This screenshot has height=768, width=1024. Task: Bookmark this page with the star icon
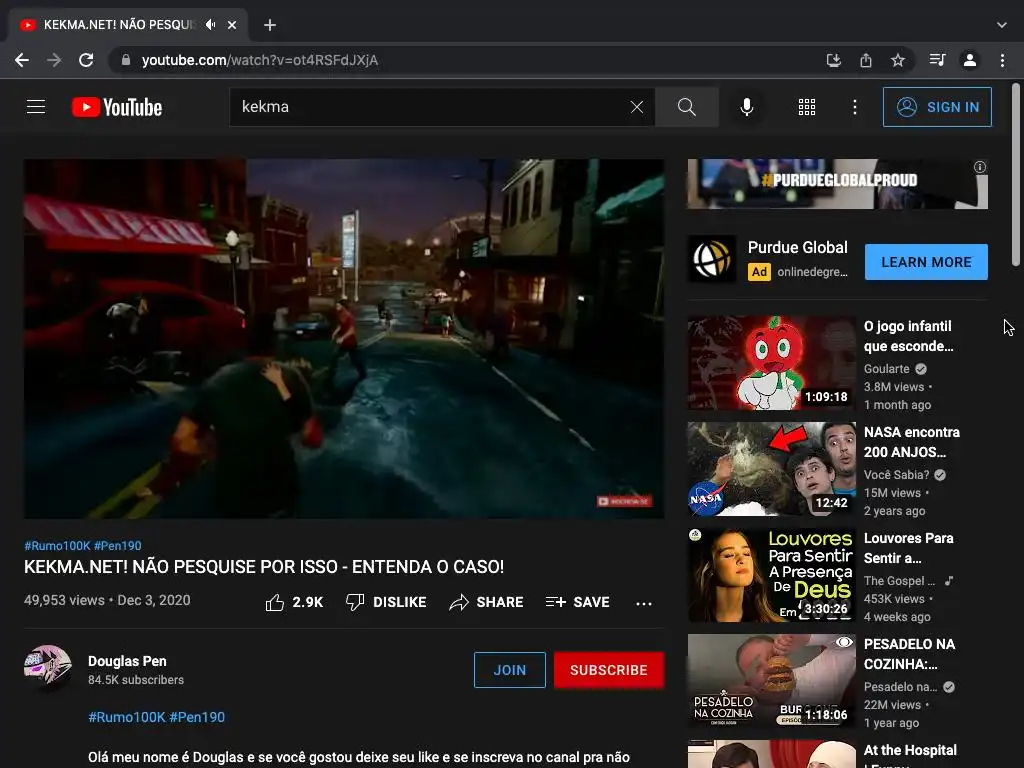(x=897, y=60)
